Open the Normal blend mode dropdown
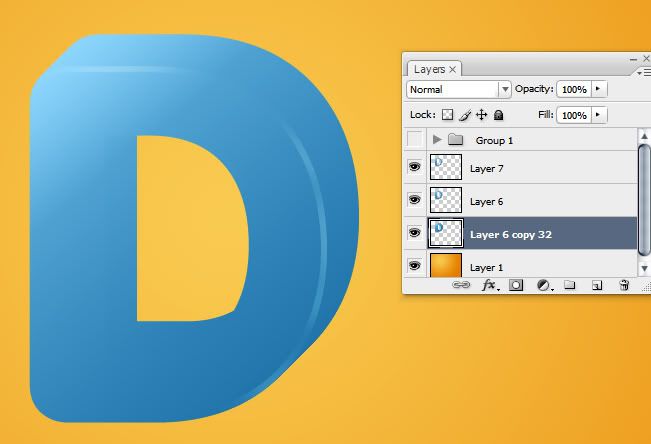 click(x=459, y=89)
